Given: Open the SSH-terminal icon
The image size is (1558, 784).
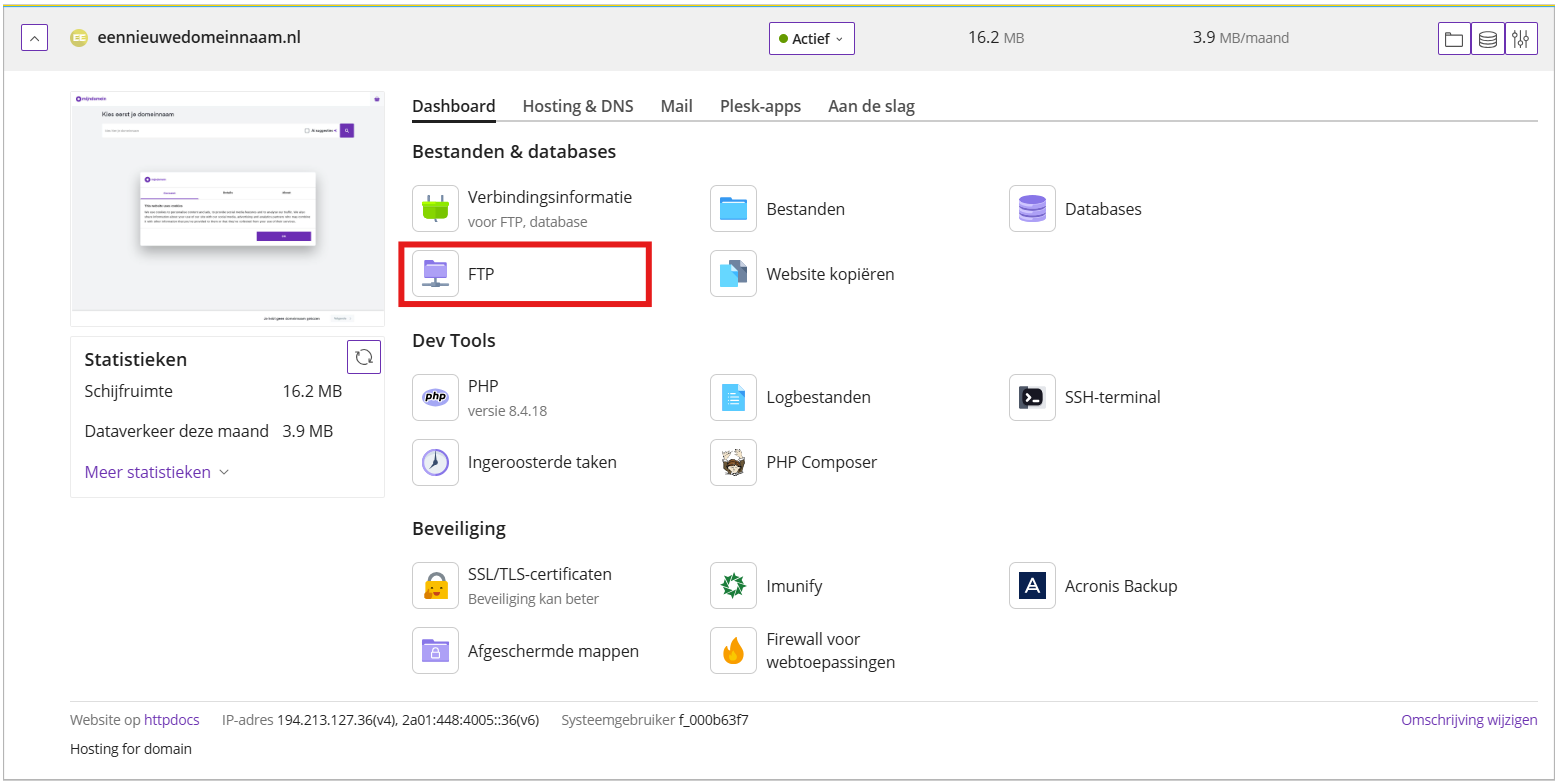Looking at the screenshot, I should tap(1032, 397).
